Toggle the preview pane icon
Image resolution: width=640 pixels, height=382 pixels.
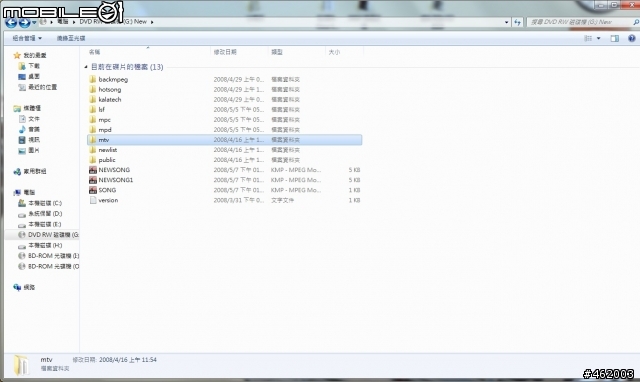tap(614, 38)
